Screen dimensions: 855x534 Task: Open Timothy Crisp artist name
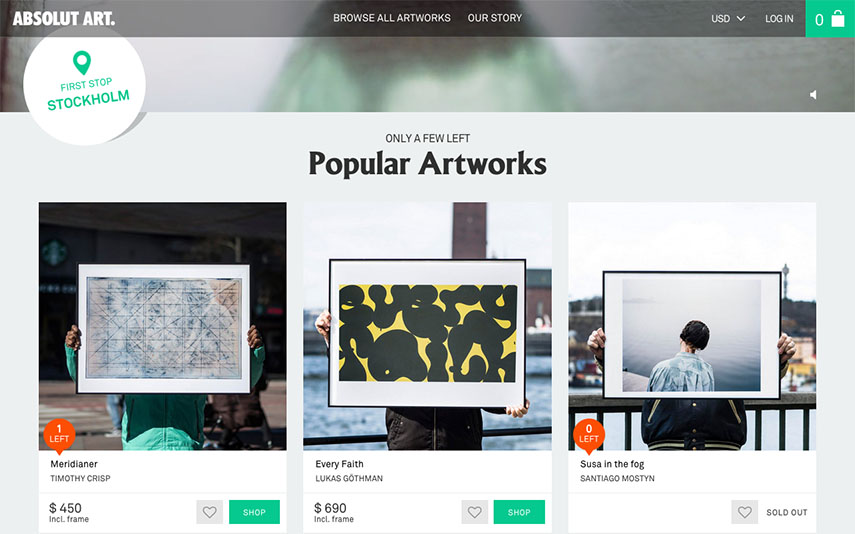[80, 478]
